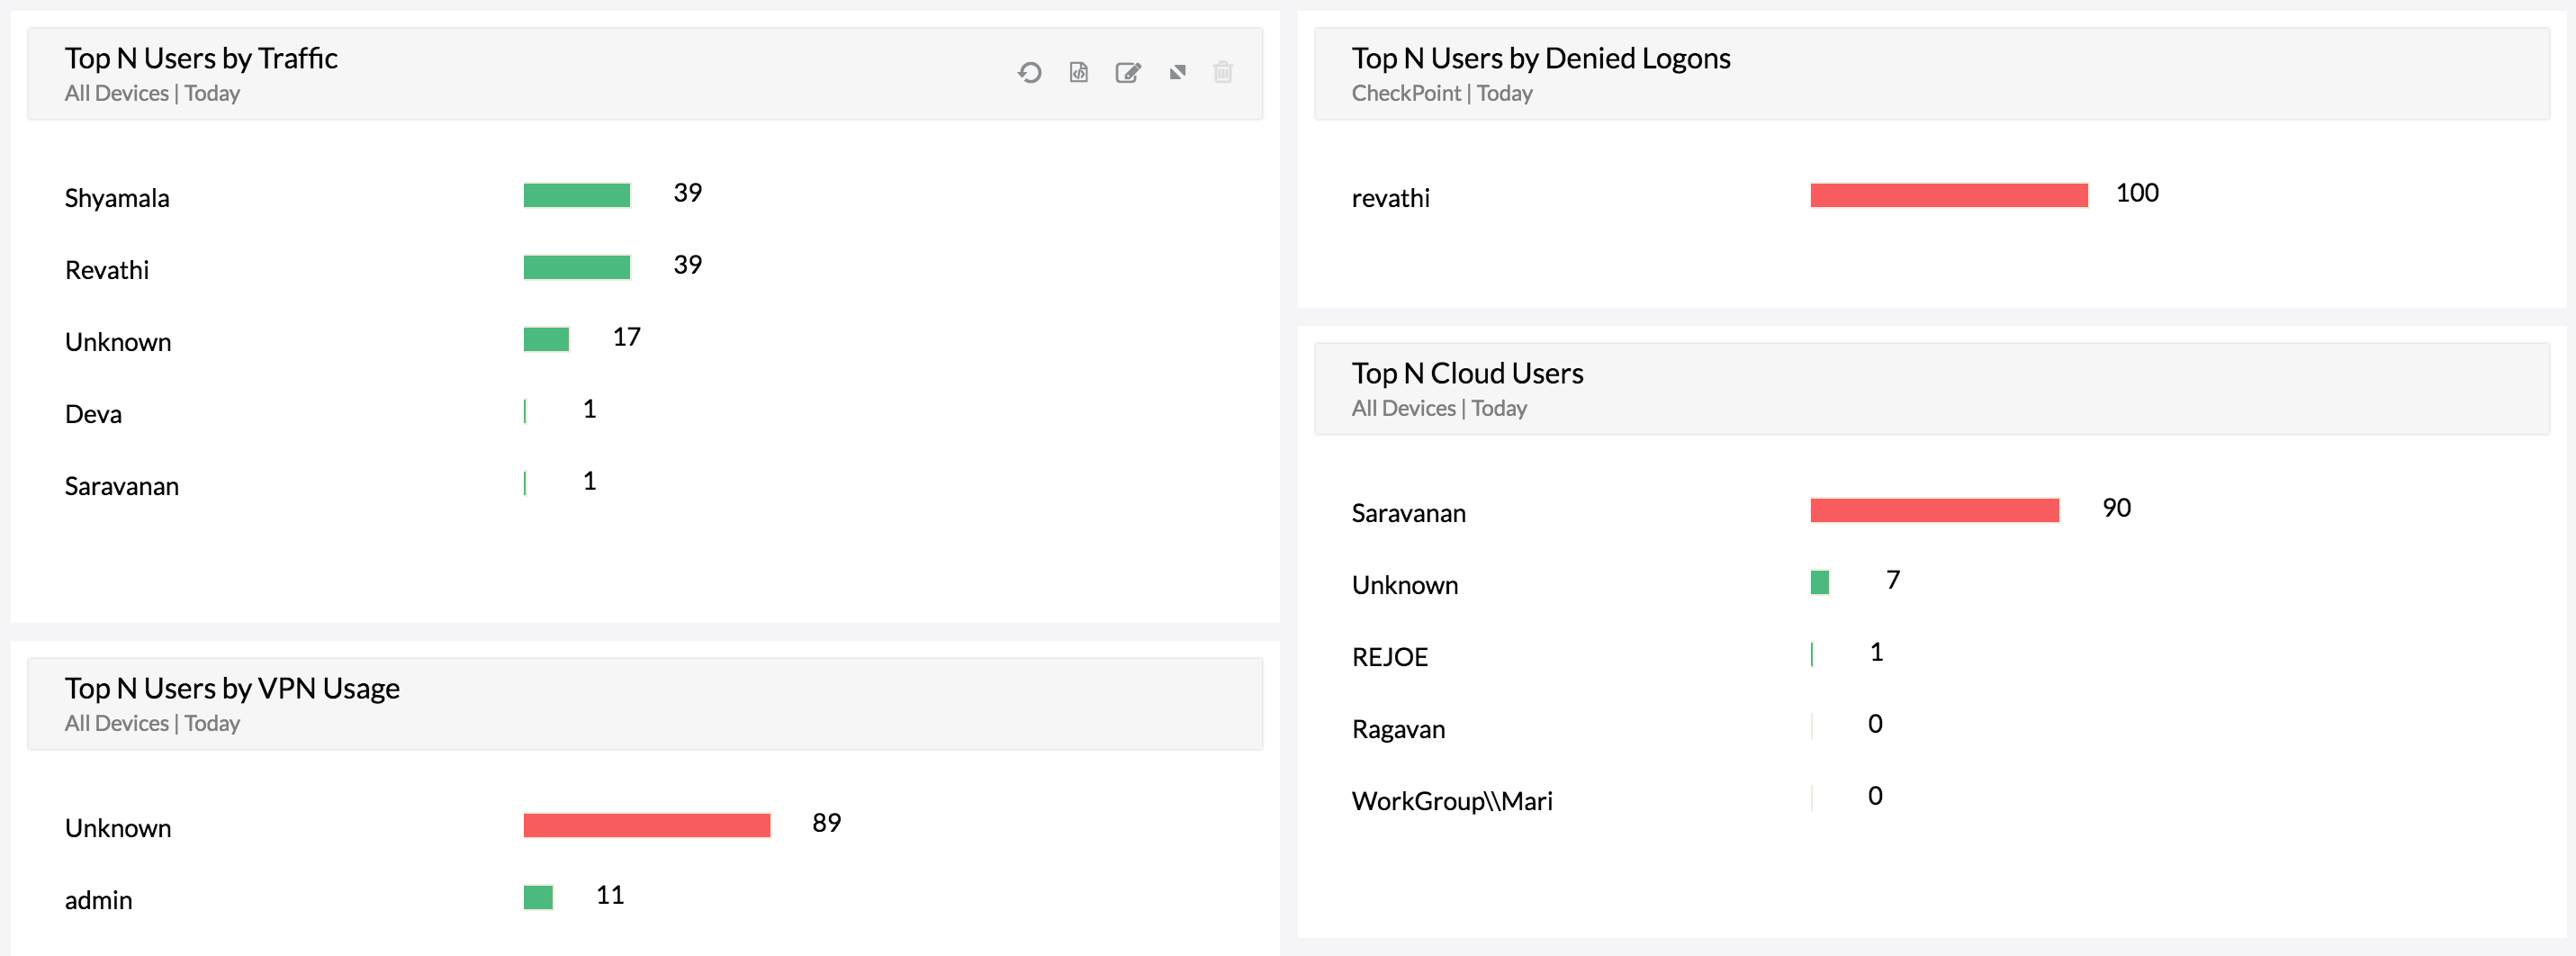Click the Top N Users by Denied Logons heading
Screen dimensions: 2576x956
click(x=1541, y=57)
